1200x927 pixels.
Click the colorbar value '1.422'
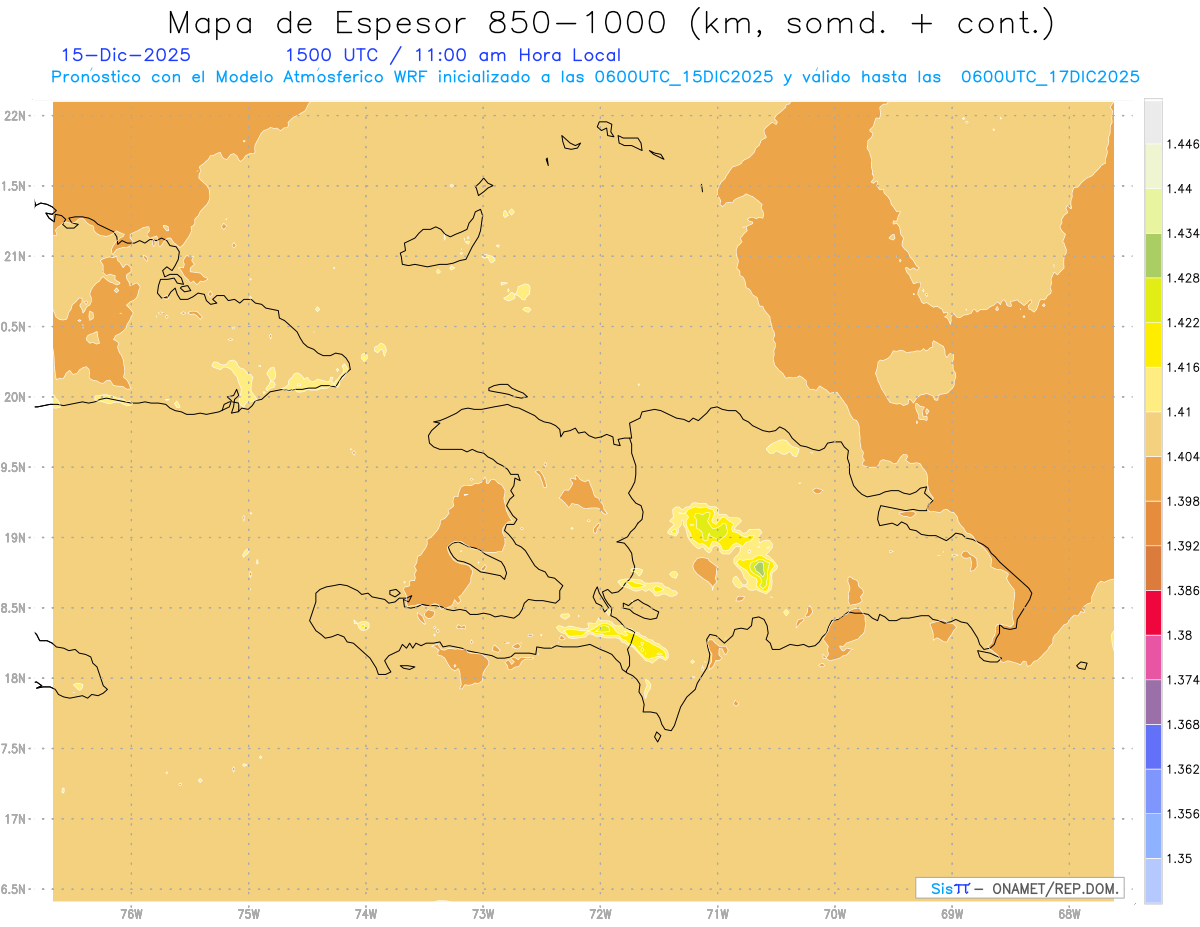tap(1185, 323)
